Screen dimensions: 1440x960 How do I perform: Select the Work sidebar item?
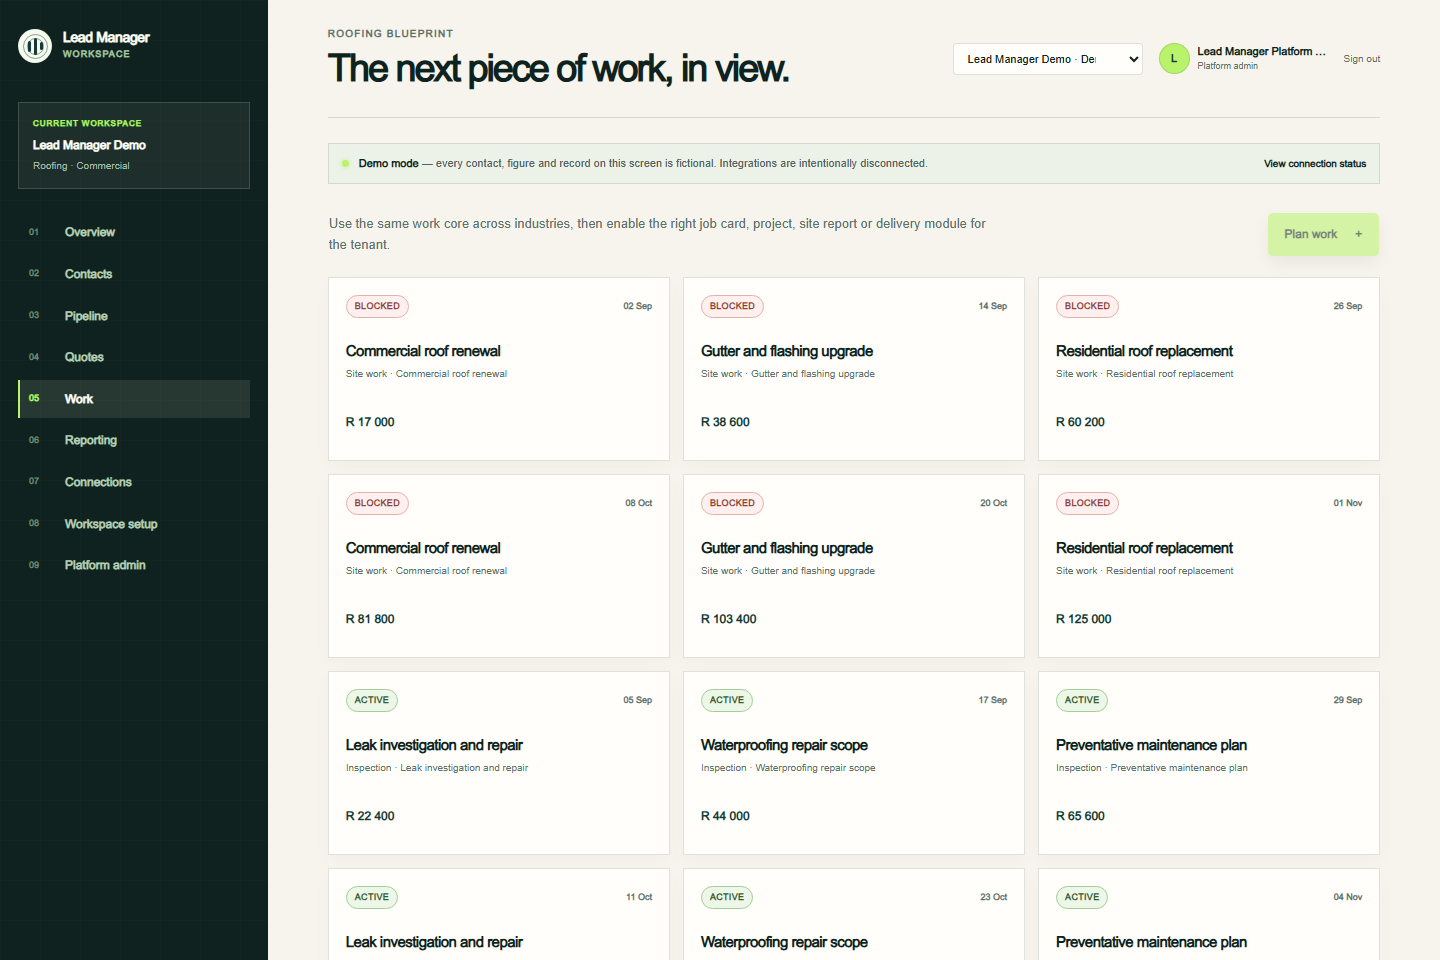[134, 399]
